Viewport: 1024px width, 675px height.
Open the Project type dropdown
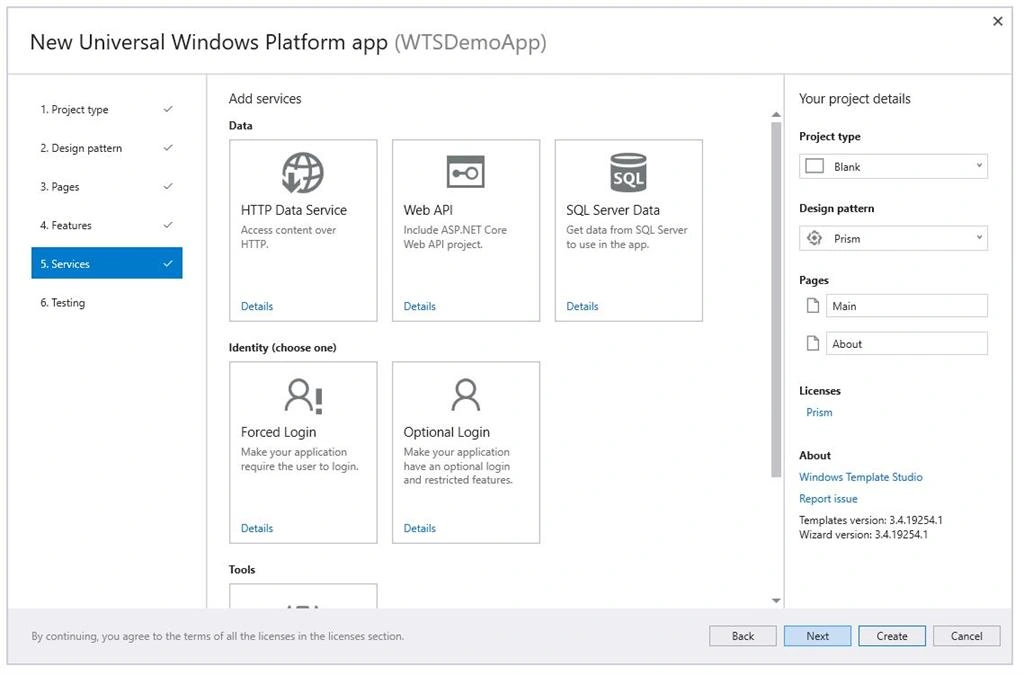[x=893, y=166]
